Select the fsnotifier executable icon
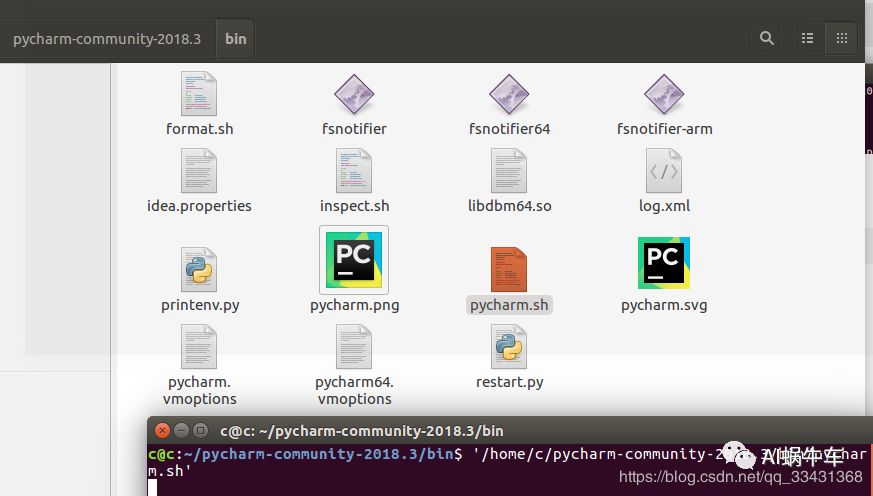 [x=354, y=95]
